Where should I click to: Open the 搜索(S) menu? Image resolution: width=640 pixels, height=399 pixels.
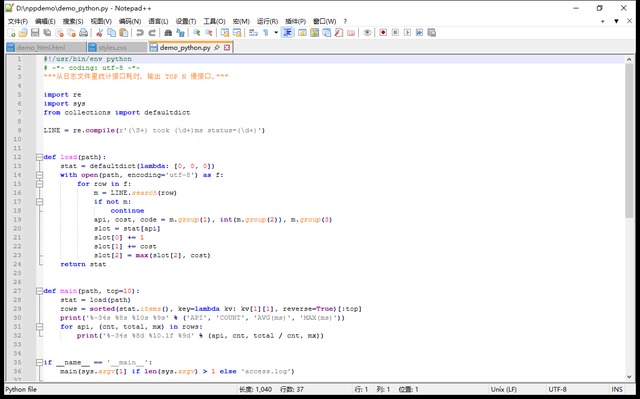tap(73, 21)
